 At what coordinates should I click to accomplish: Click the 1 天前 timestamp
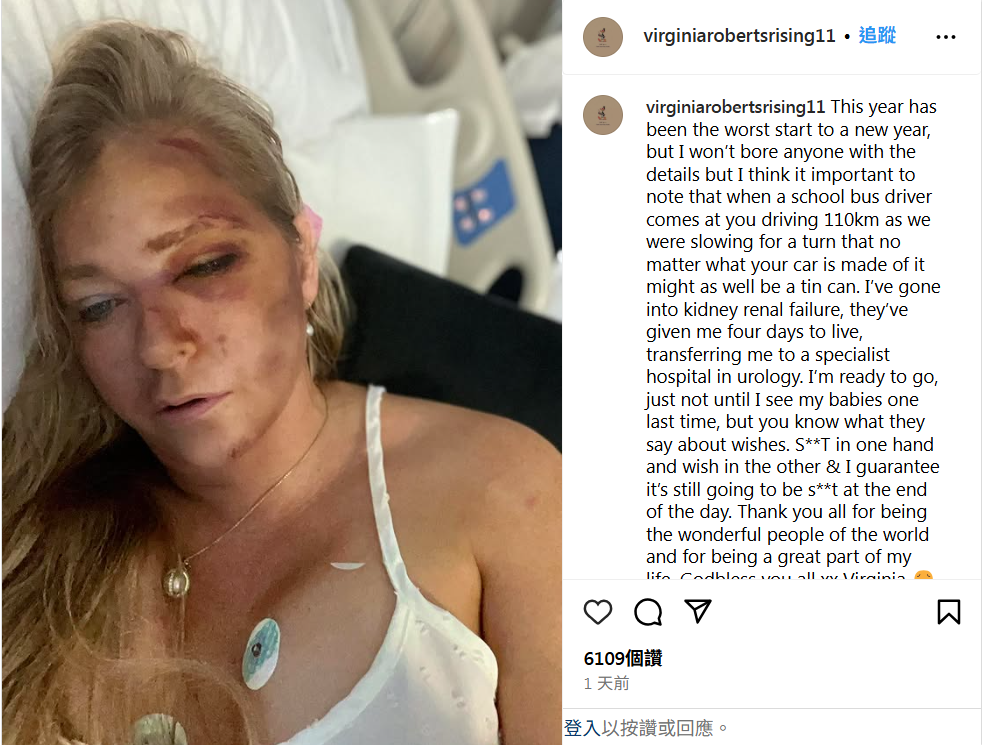606,683
